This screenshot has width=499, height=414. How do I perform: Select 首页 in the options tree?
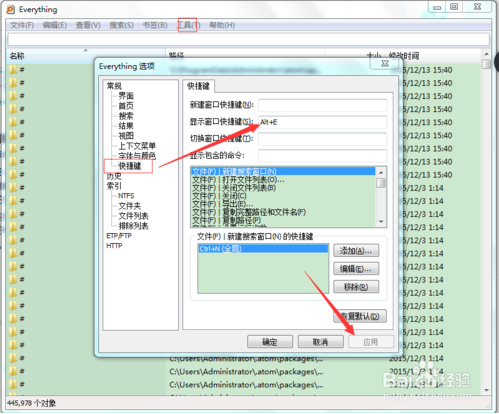click(126, 106)
